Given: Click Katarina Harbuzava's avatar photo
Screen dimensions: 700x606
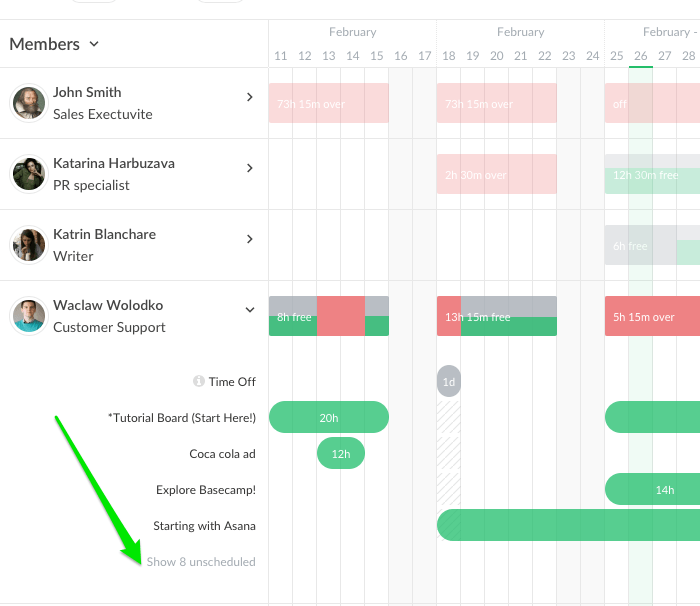Looking at the screenshot, I should (28, 174).
